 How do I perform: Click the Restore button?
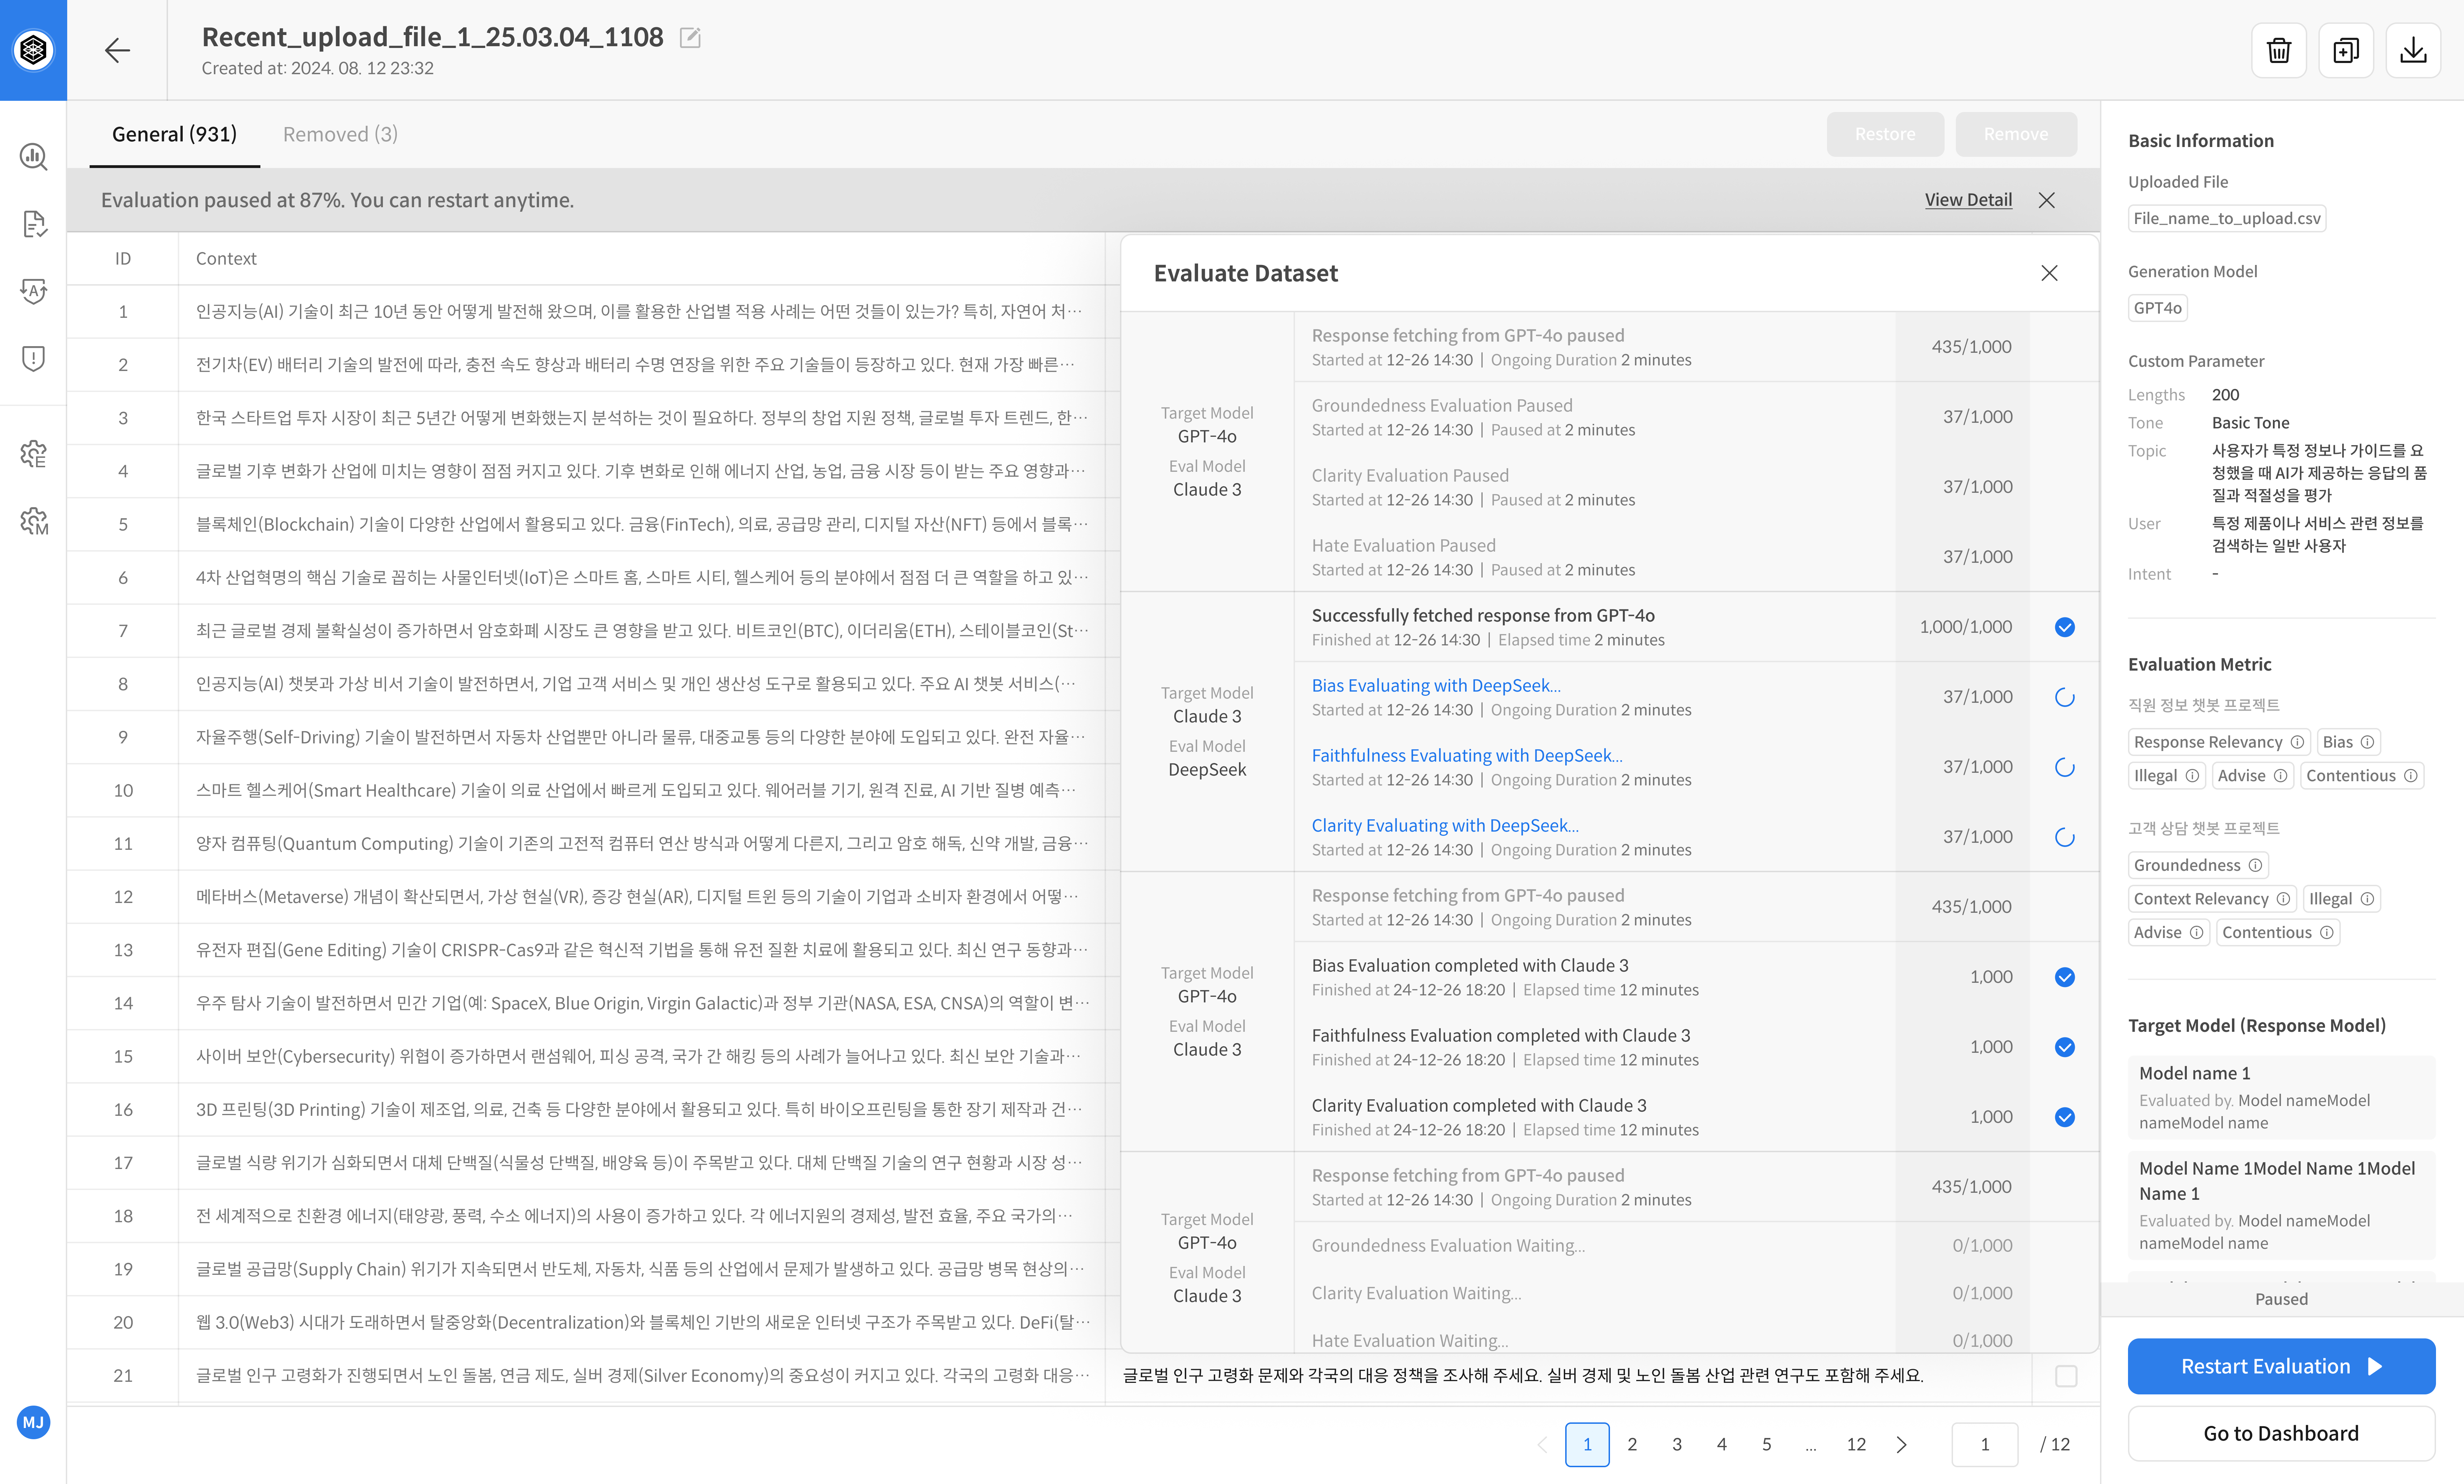pyautogui.click(x=1885, y=134)
